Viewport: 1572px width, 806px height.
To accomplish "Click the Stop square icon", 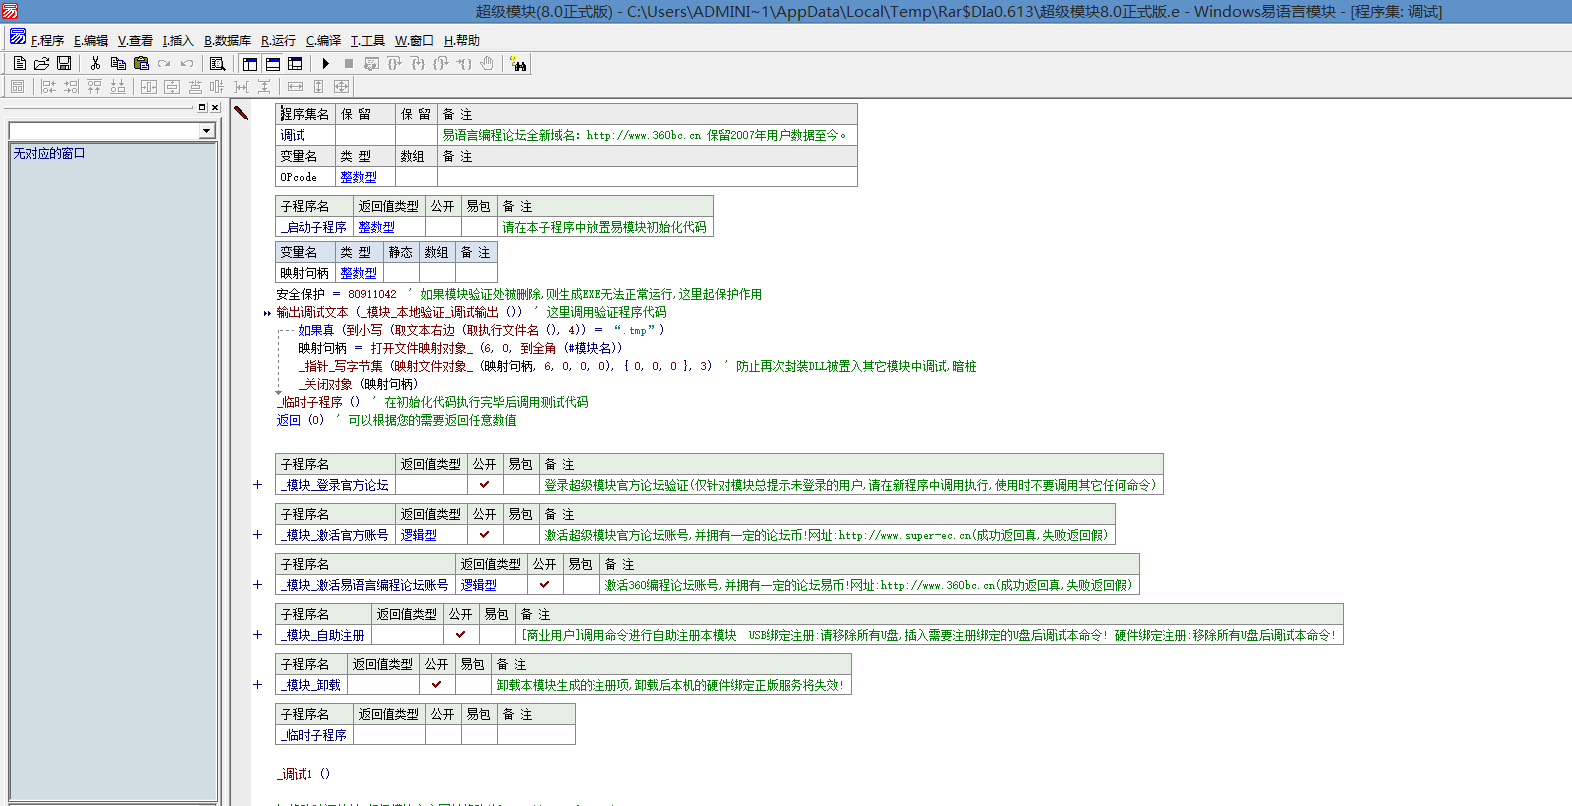I will coord(349,63).
